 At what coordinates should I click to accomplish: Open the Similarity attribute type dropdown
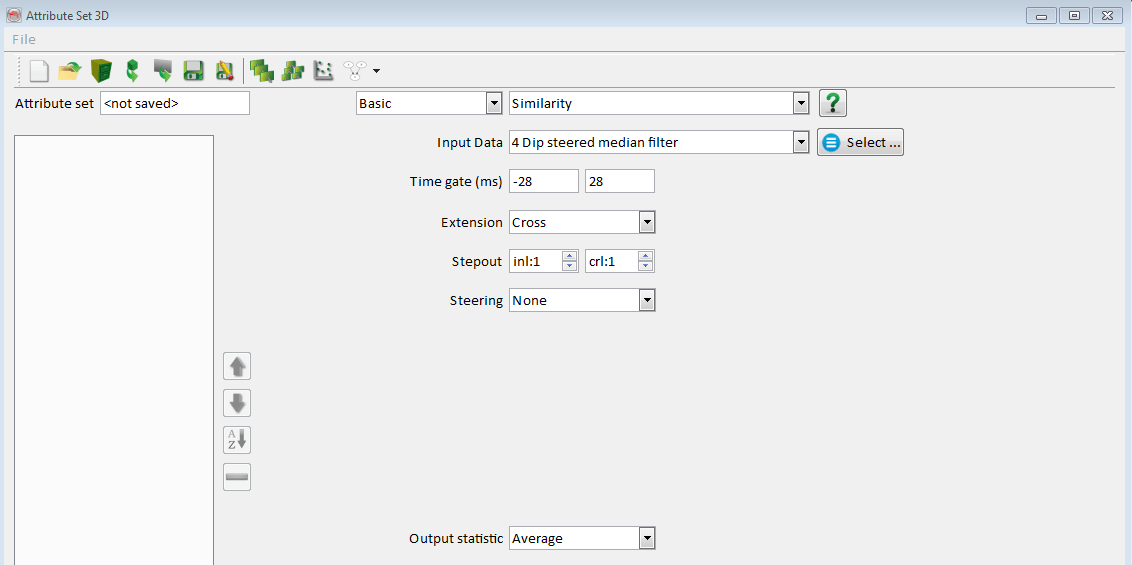click(800, 103)
